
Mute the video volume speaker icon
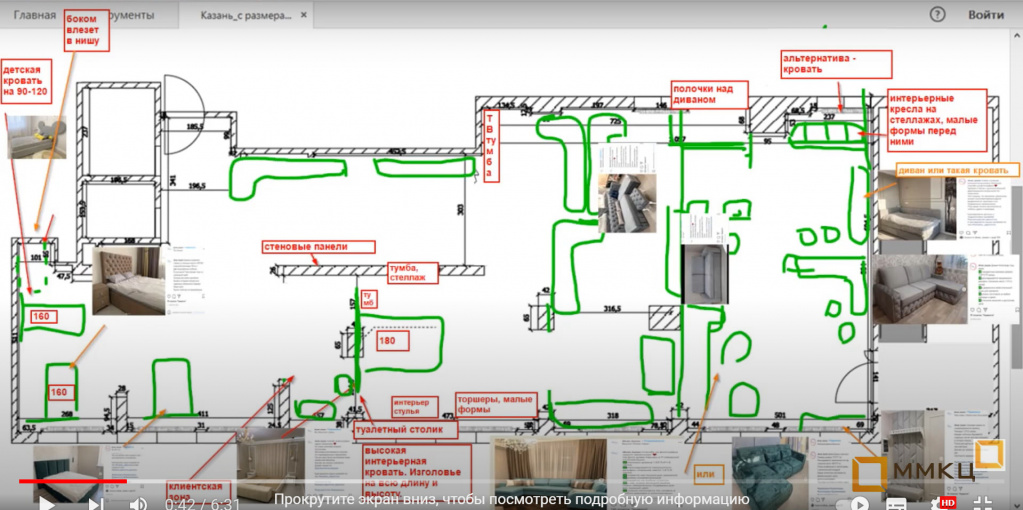(138, 503)
